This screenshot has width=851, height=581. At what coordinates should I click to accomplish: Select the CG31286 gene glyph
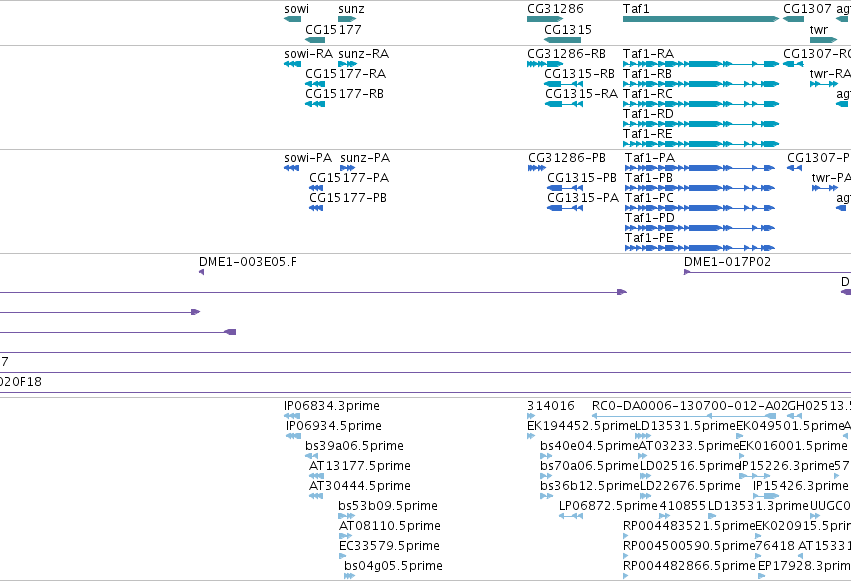[x=545, y=19]
